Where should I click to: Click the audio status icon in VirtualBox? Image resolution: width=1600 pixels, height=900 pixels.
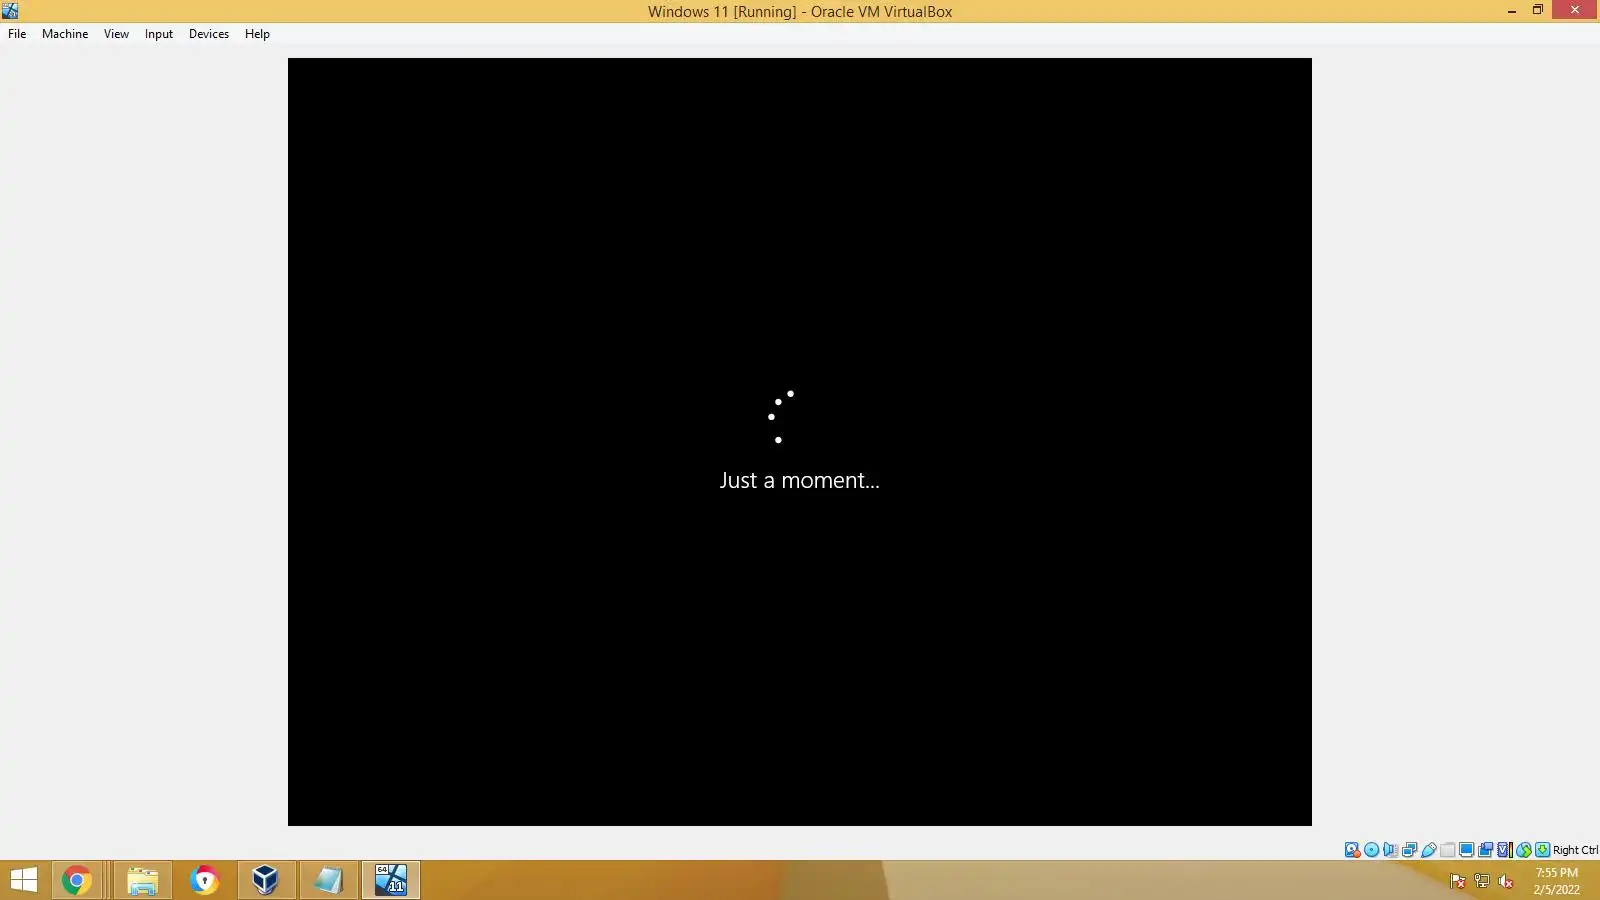pos(1391,850)
